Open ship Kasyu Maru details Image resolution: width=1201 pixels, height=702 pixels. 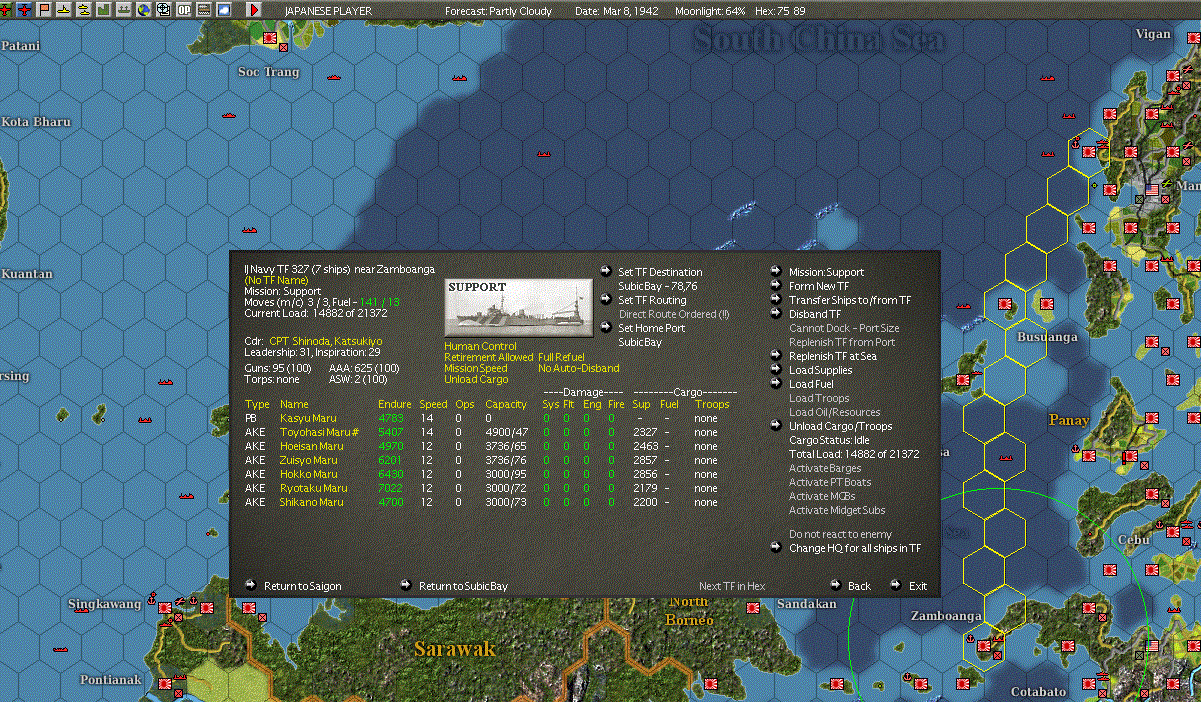[308, 418]
